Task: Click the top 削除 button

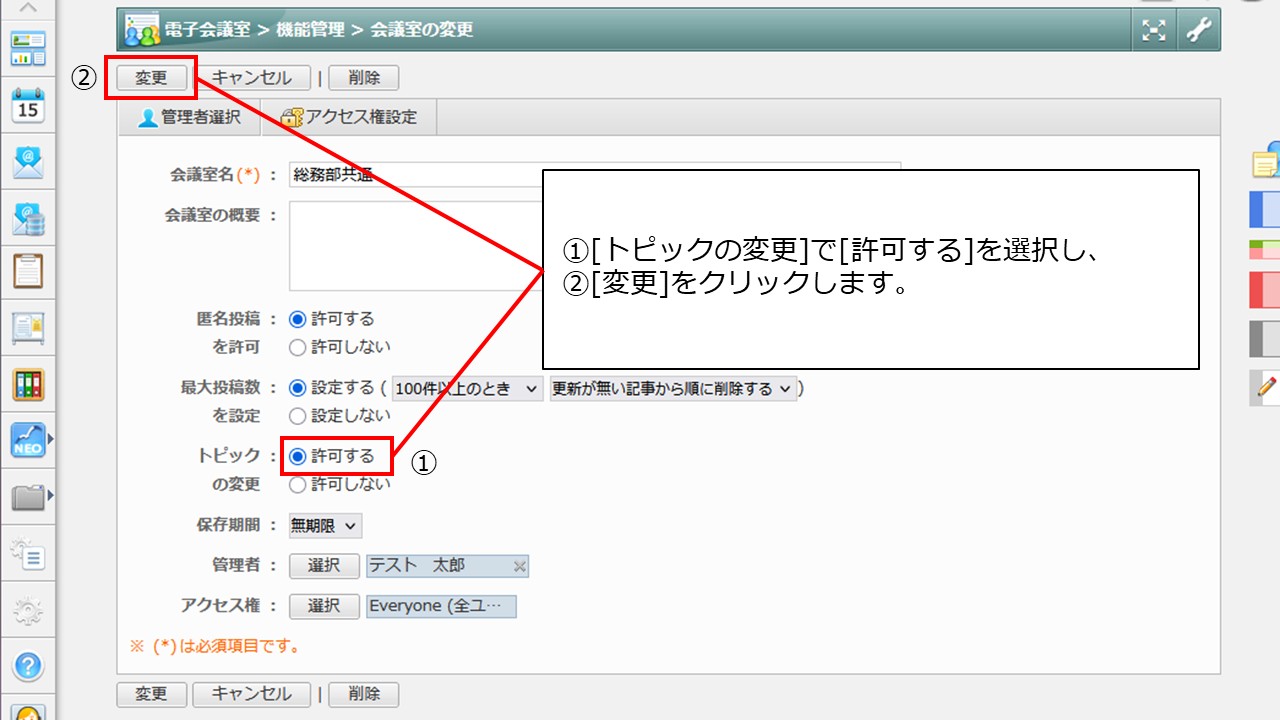Action: (x=363, y=78)
